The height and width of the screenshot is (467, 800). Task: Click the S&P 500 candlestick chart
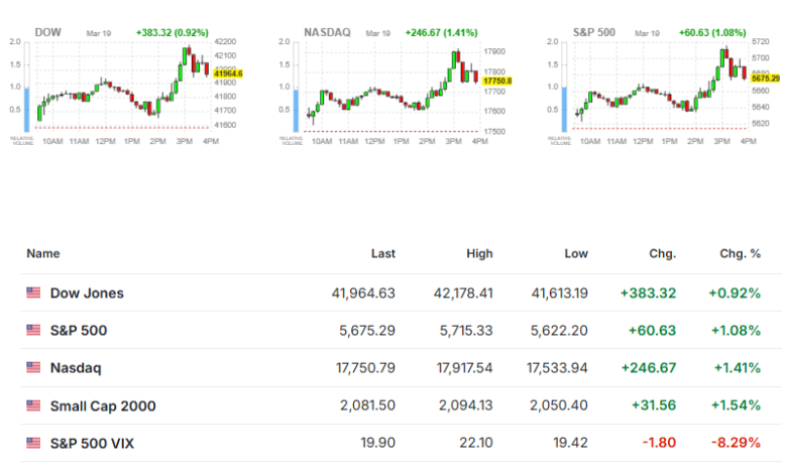(661, 86)
